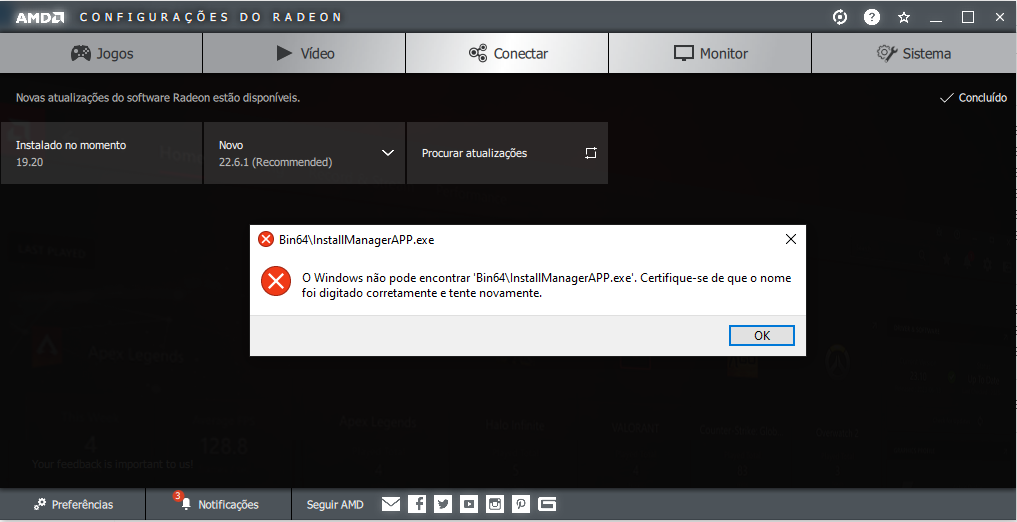This screenshot has height=522, width=1017.
Task: Select the Conectar tab
Action: click(507, 53)
